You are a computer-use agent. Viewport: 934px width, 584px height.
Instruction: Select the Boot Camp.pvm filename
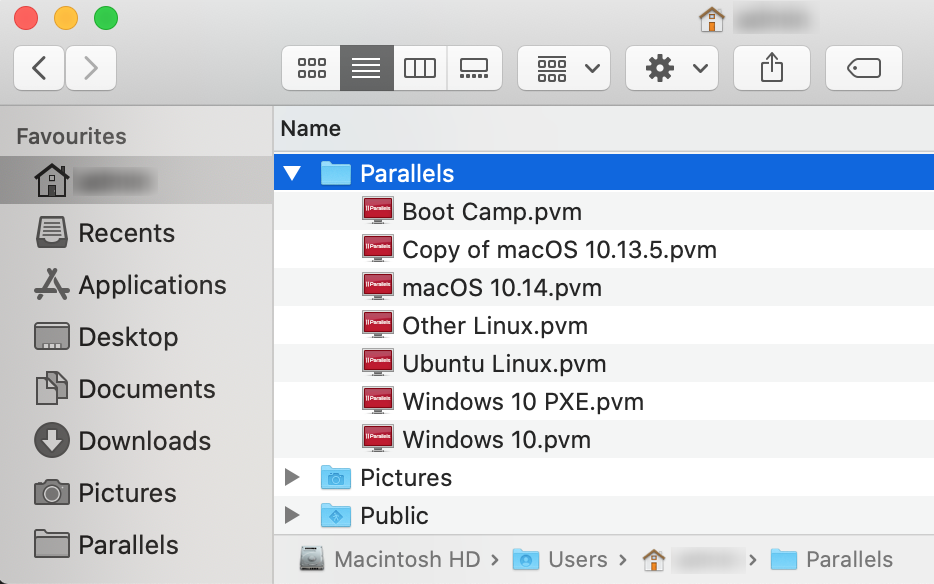492,212
